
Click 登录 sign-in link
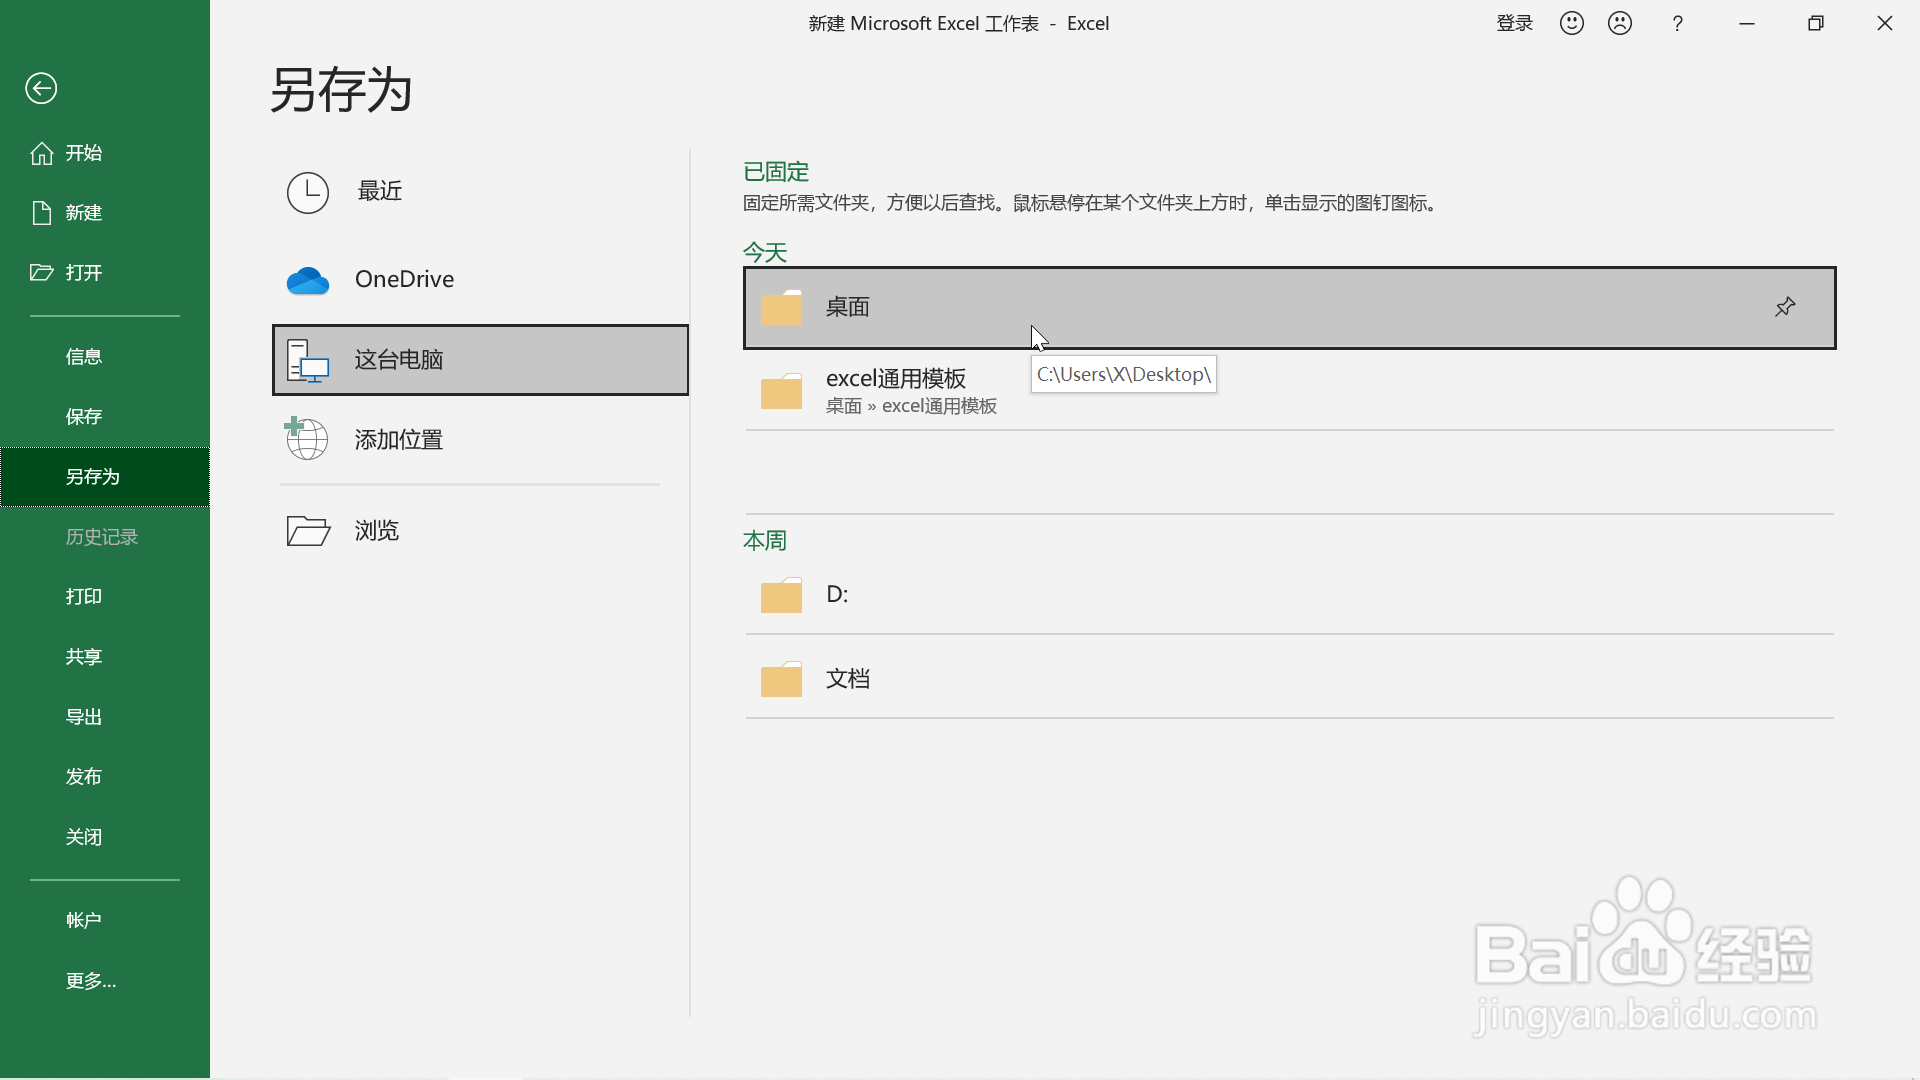[1514, 23]
